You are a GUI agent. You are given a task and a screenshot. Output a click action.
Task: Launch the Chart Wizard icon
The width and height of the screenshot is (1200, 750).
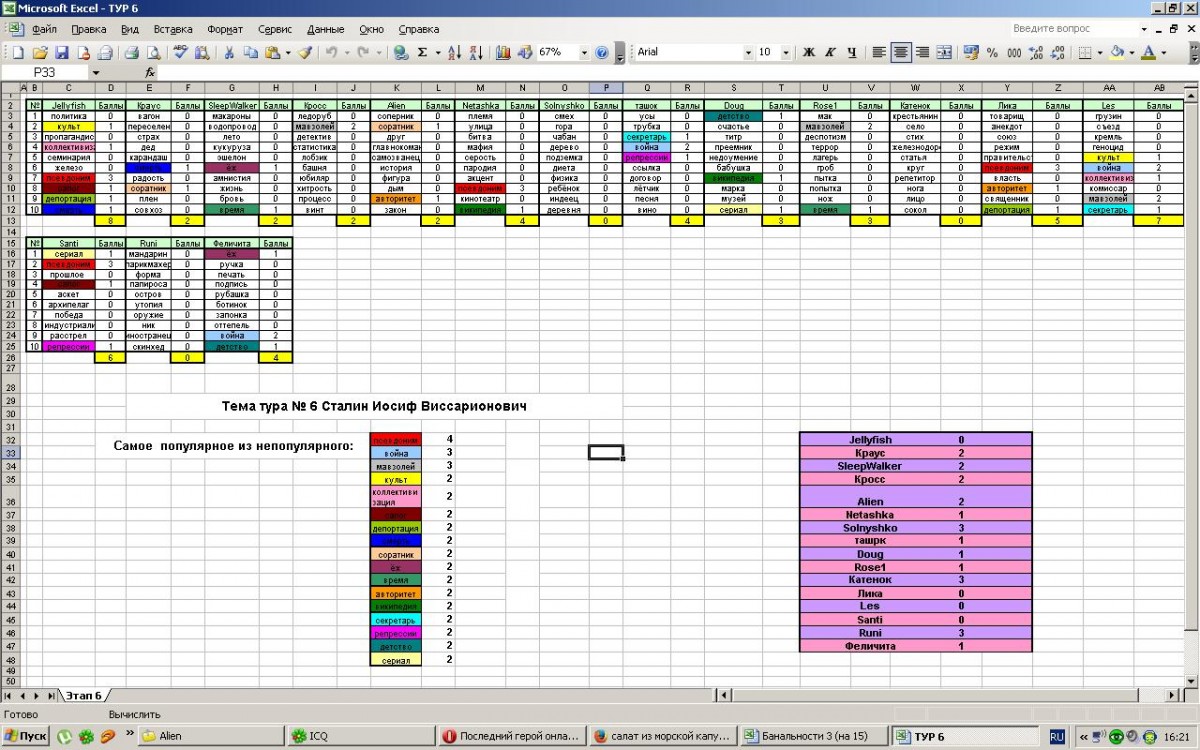coord(502,52)
